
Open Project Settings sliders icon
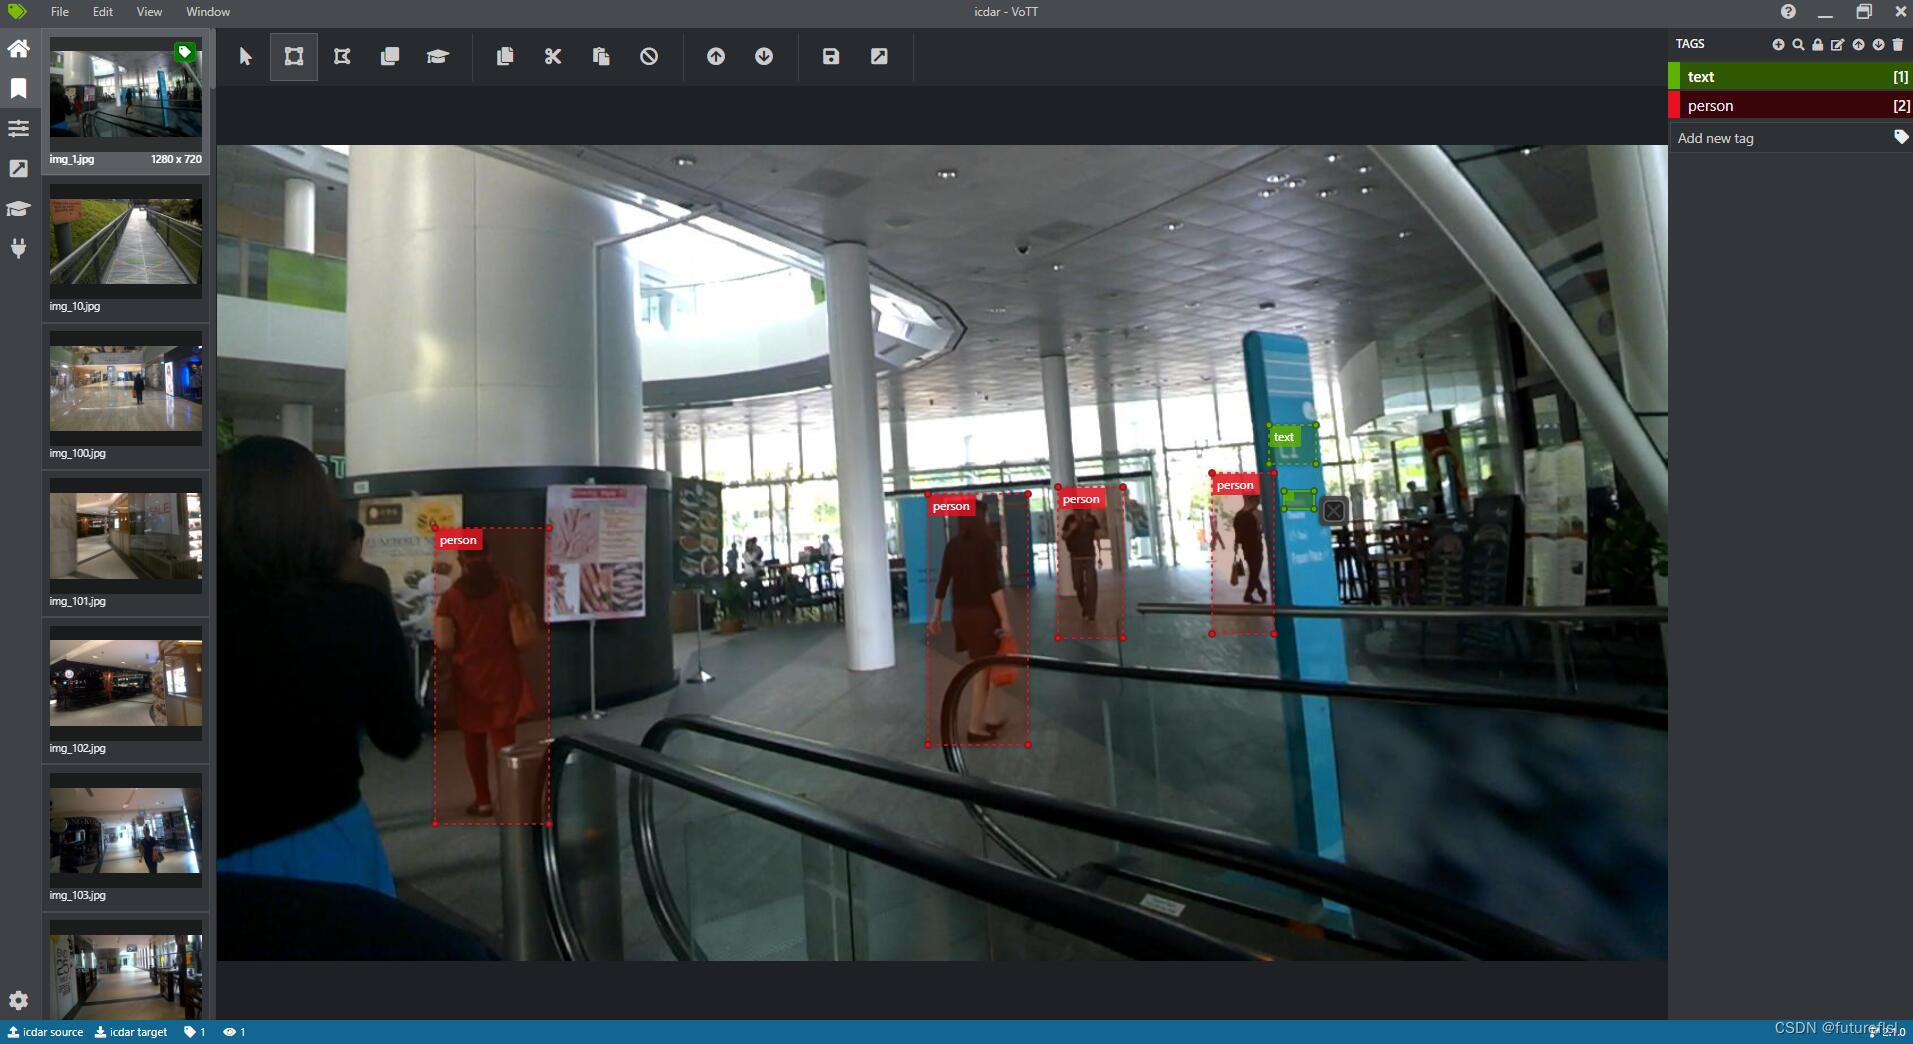pyautogui.click(x=18, y=128)
